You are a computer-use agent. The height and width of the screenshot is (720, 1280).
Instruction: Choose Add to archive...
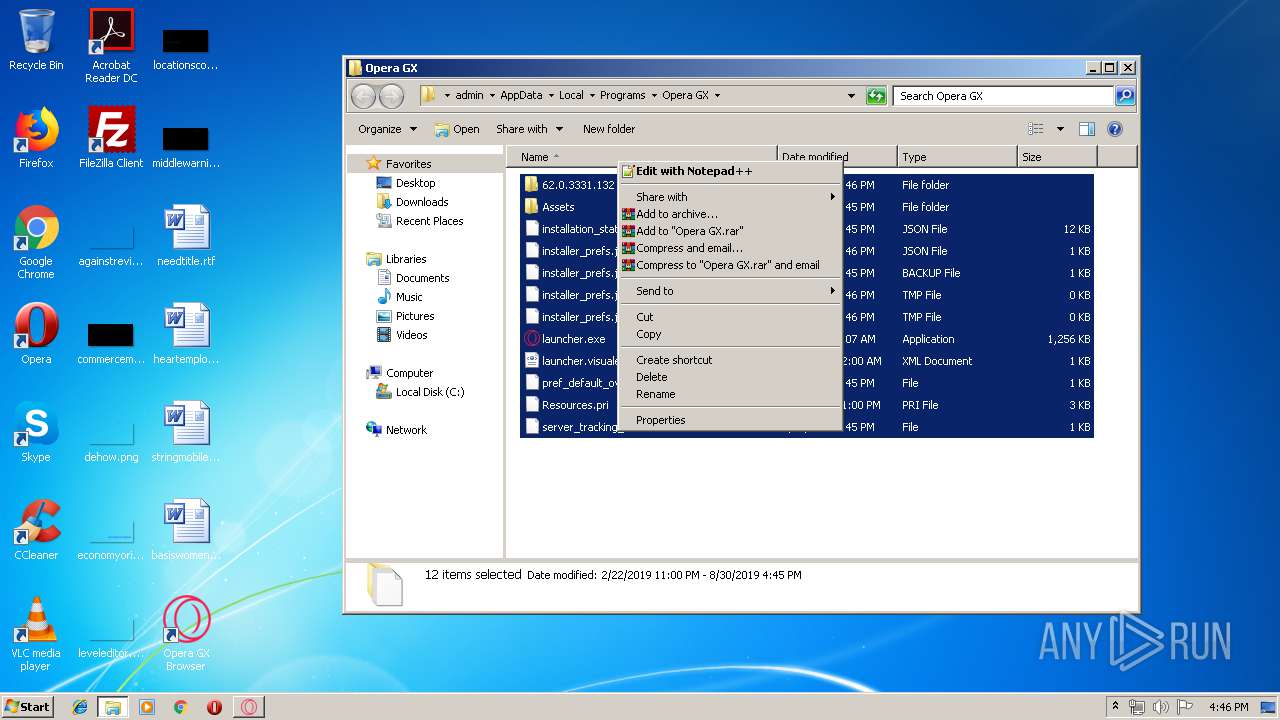[728, 214]
